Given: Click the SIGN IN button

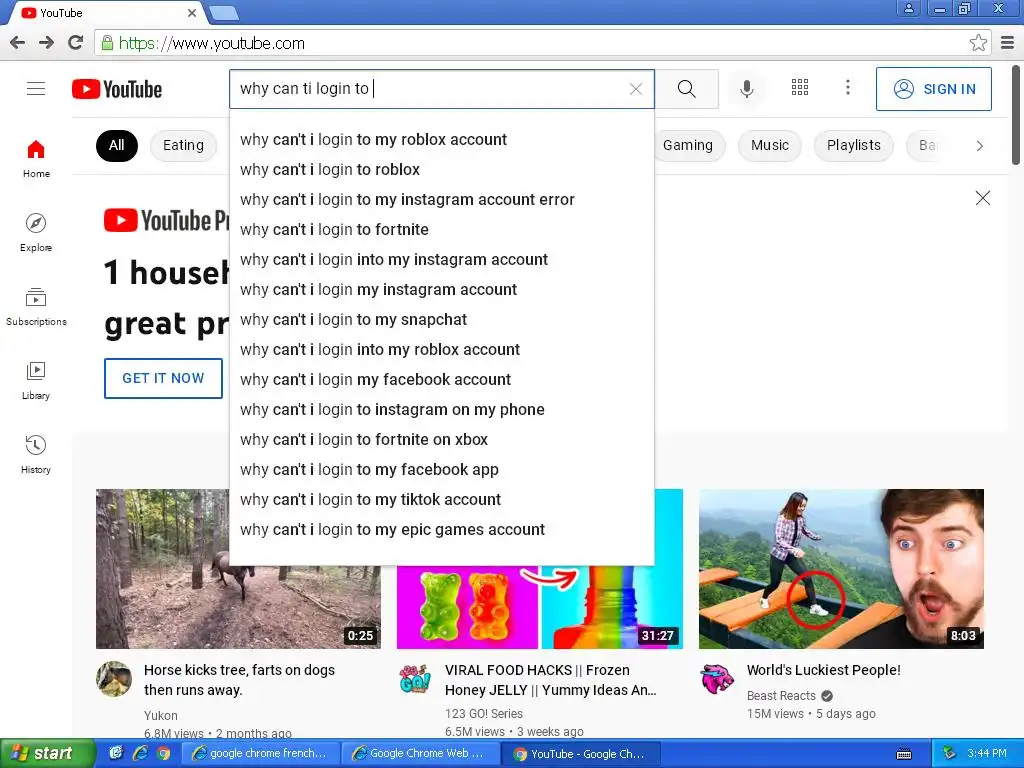Looking at the screenshot, I should (933, 89).
